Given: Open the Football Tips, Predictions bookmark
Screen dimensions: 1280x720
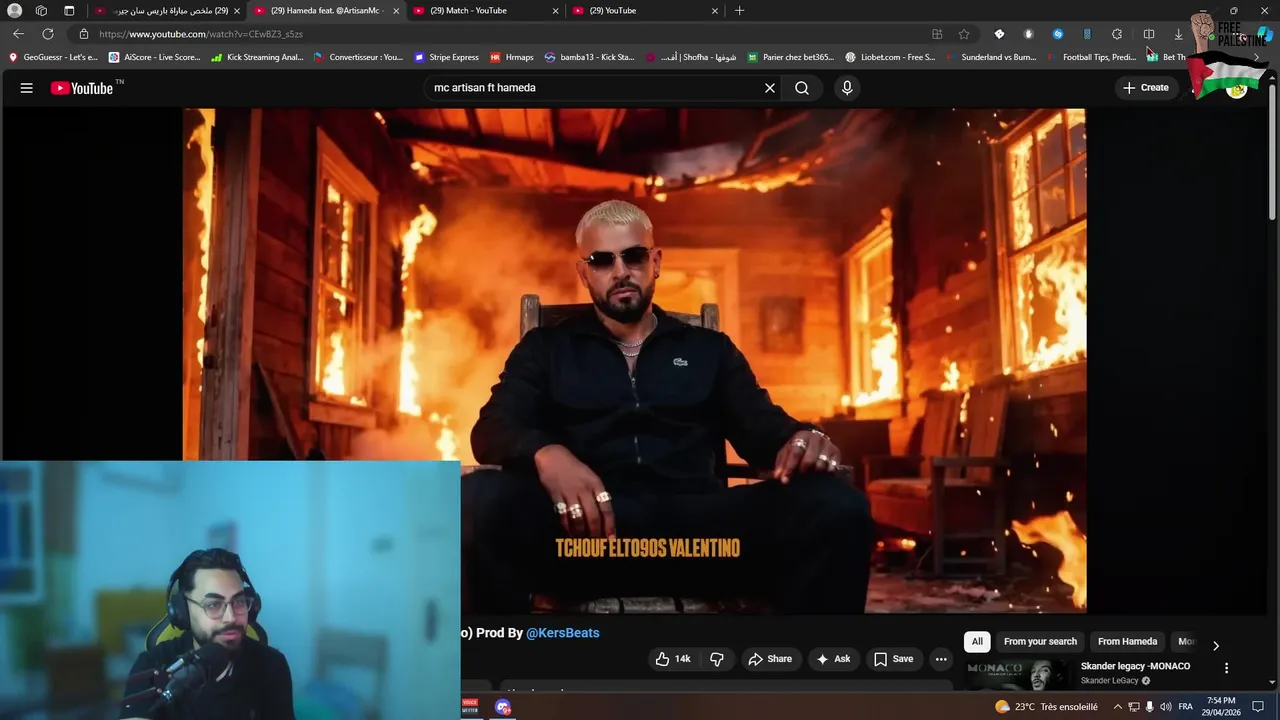Looking at the screenshot, I should (x=1092, y=57).
